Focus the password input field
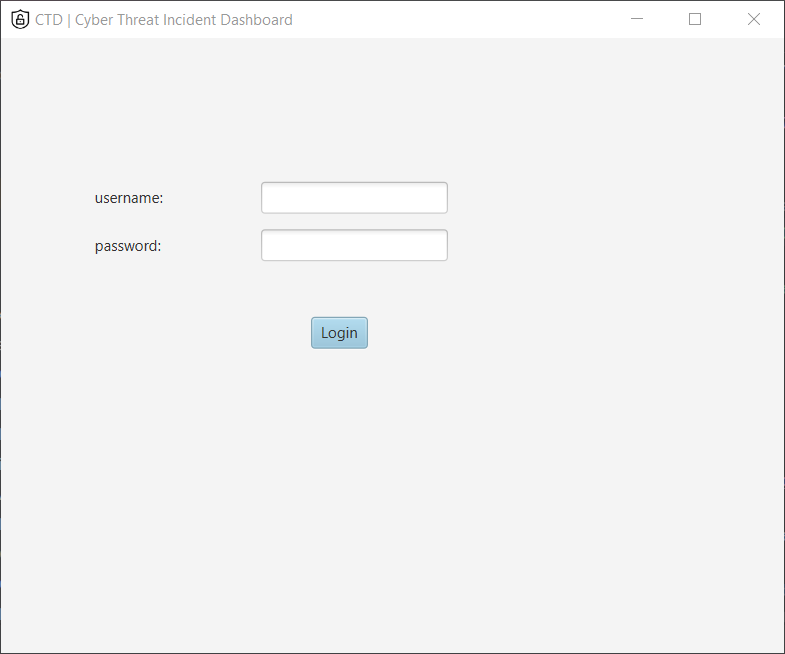This screenshot has width=785, height=654. point(354,245)
